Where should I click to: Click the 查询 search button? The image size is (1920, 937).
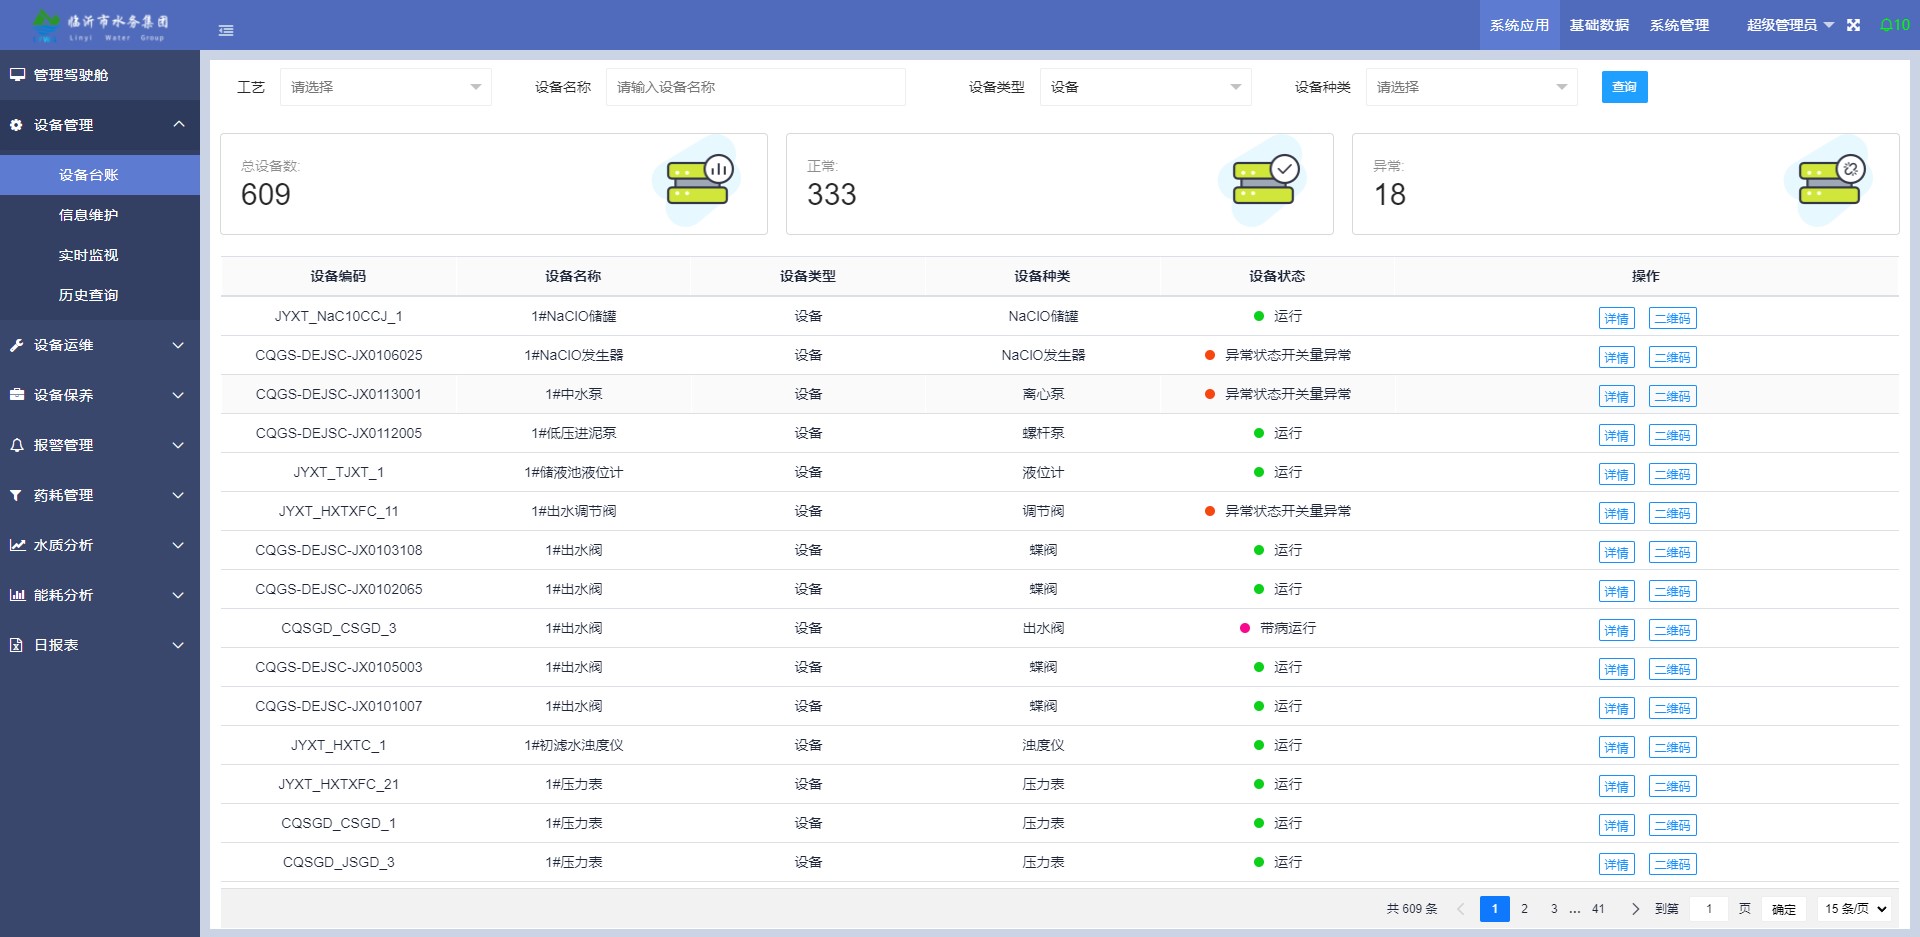[x=1624, y=87]
